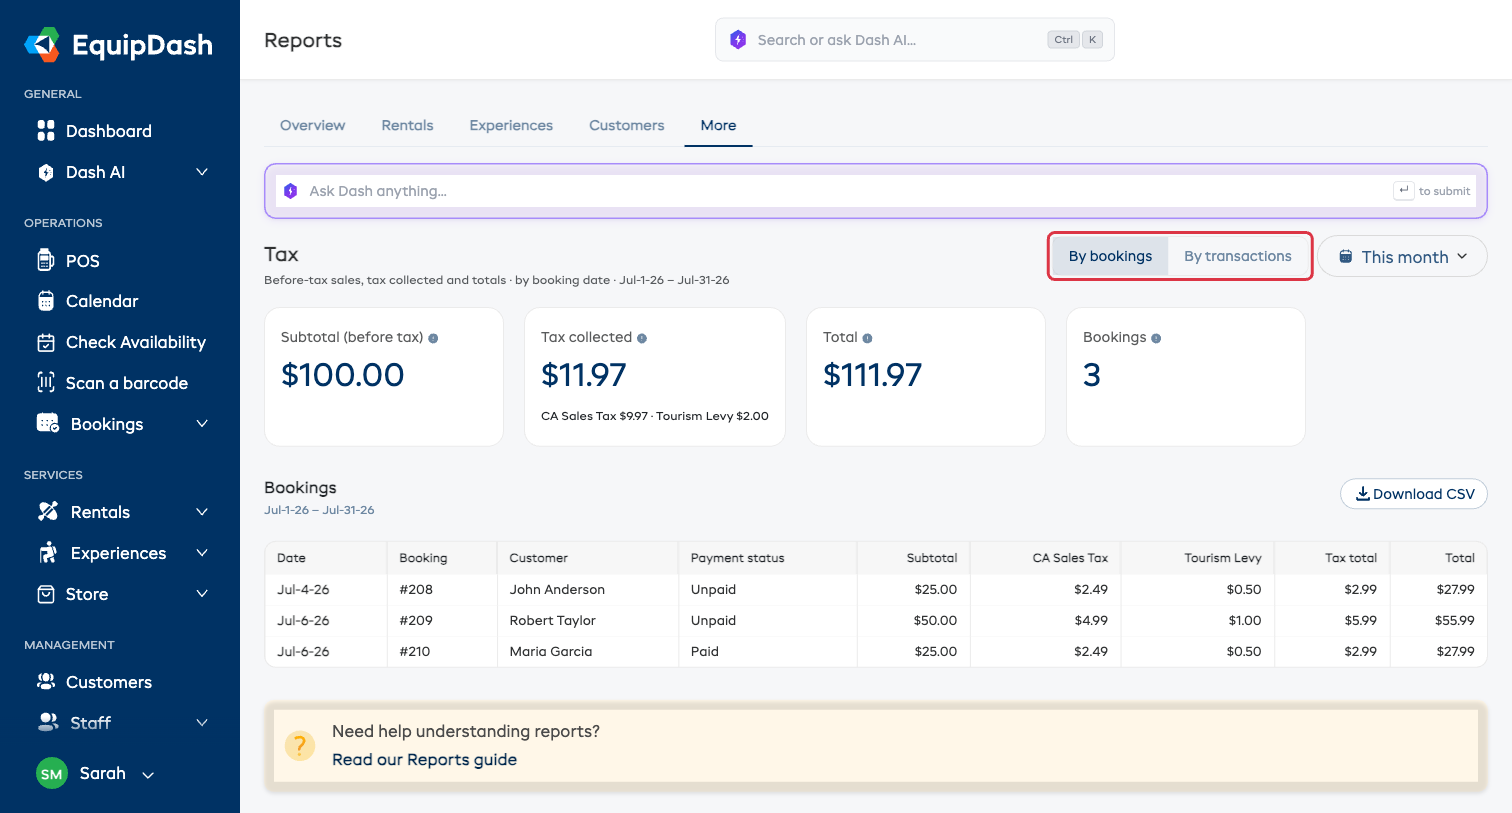
Task: Click the Dash AI icon in search bar
Action: coord(738,40)
